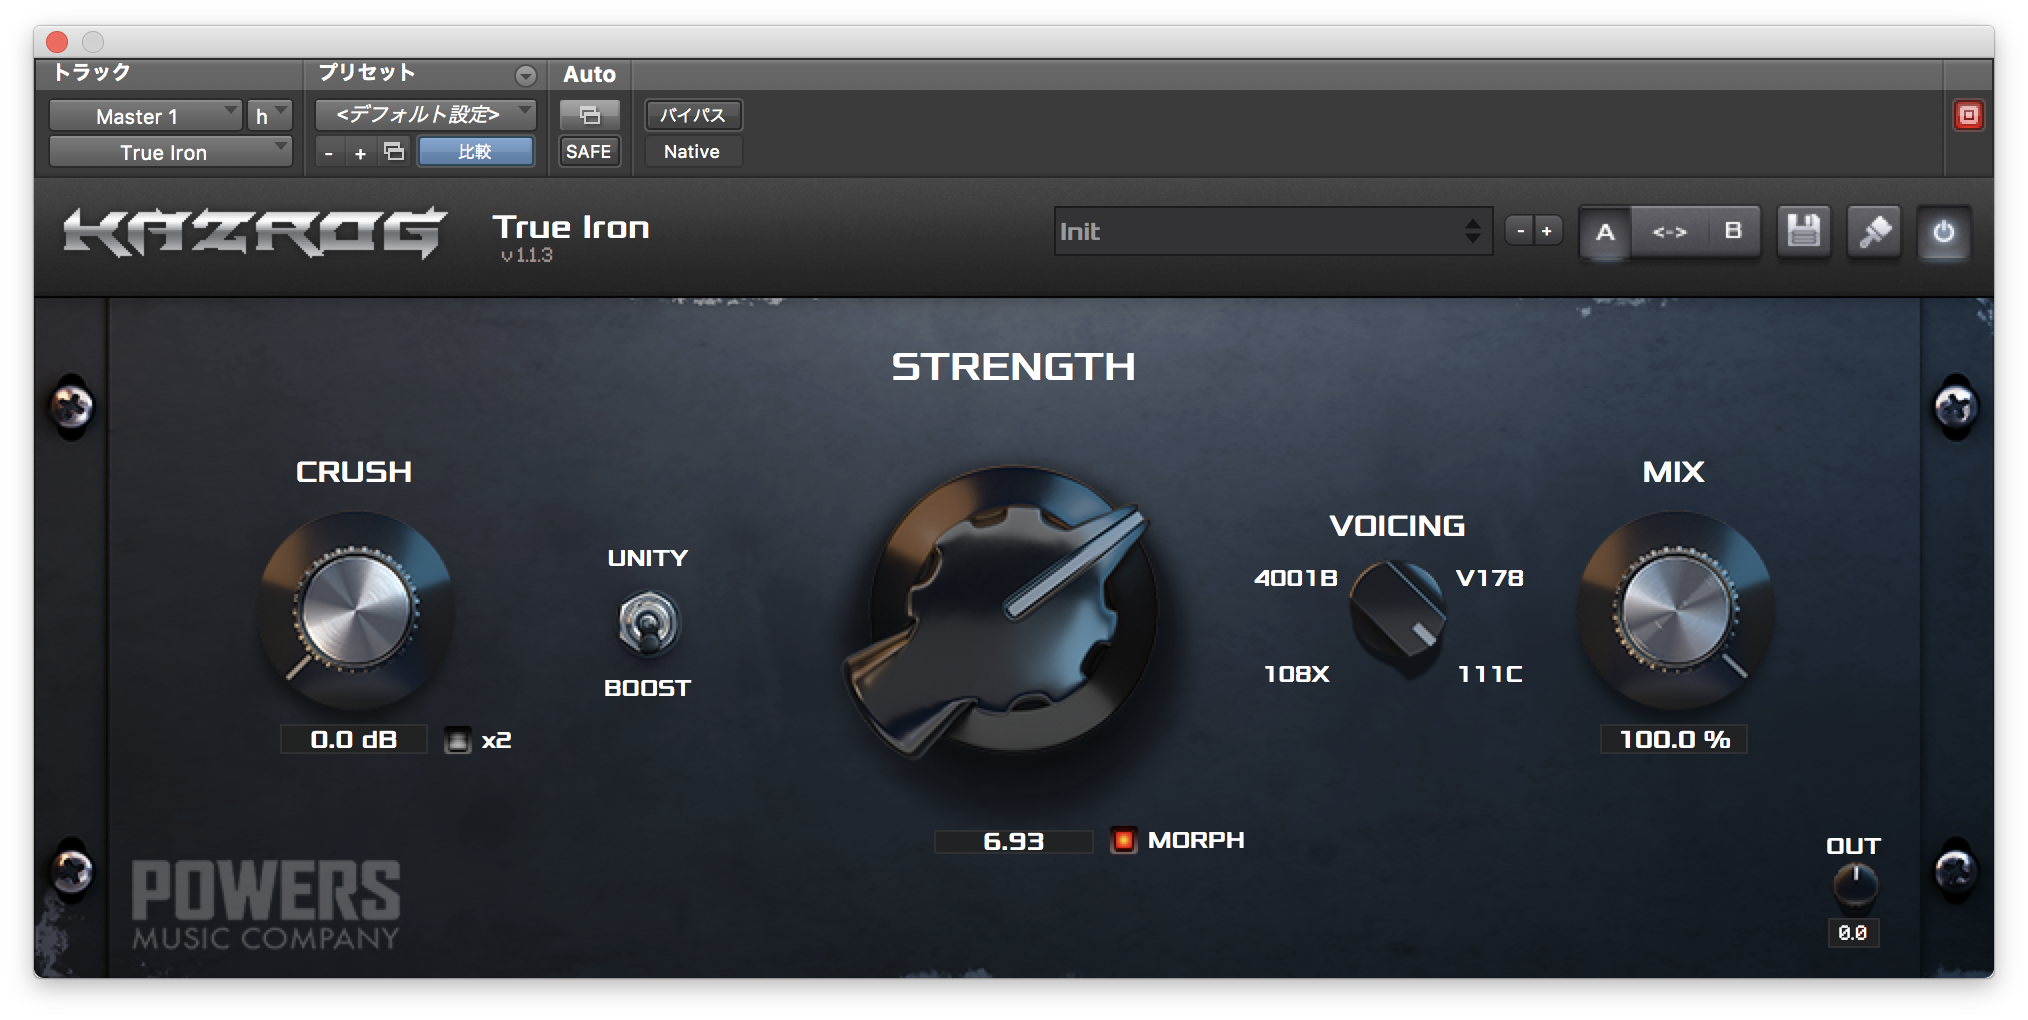The width and height of the screenshot is (2028, 1020).
Task: Switch to preset slot B
Action: (1733, 232)
